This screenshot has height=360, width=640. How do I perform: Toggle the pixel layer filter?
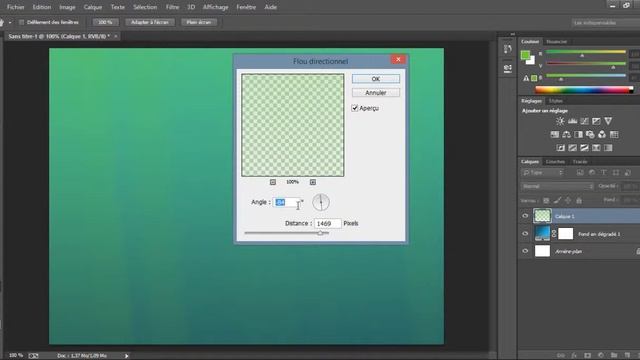pyautogui.click(x=580, y=173)
